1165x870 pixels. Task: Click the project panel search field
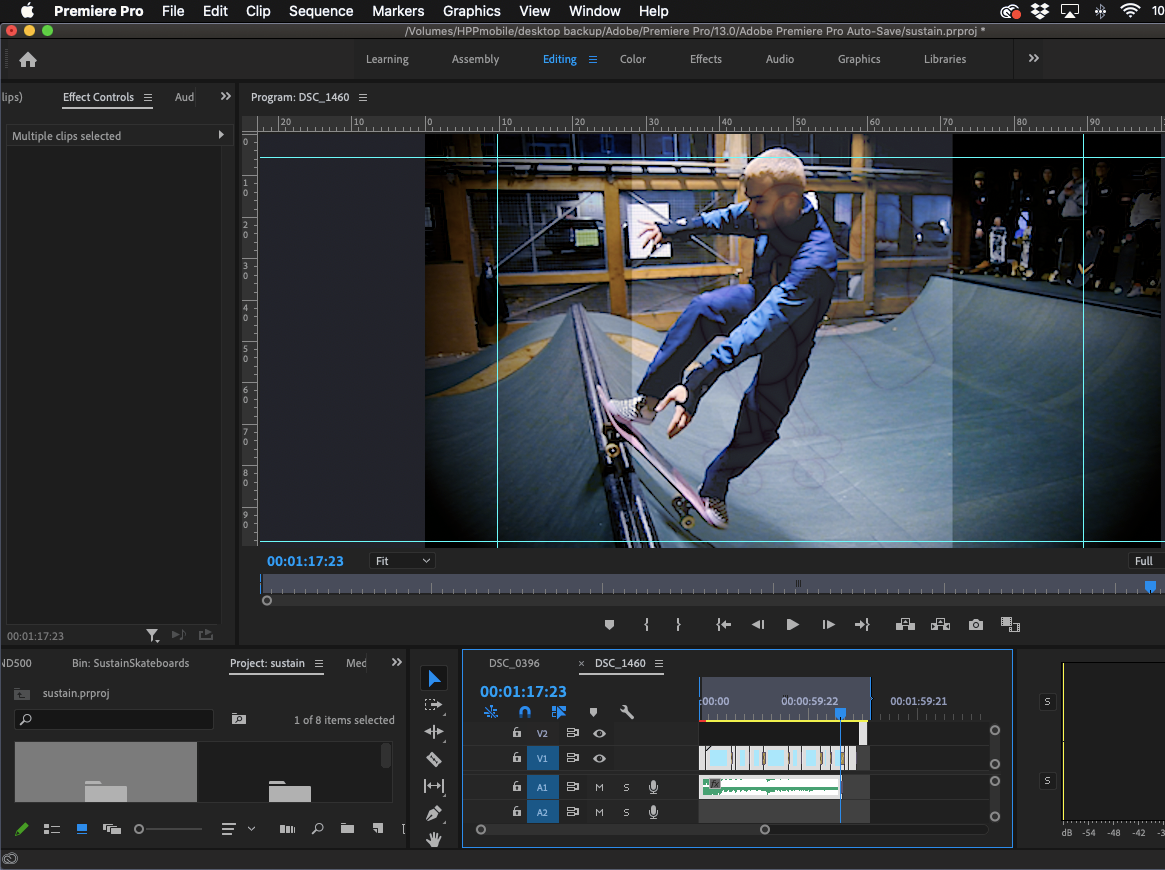(114, 720)
